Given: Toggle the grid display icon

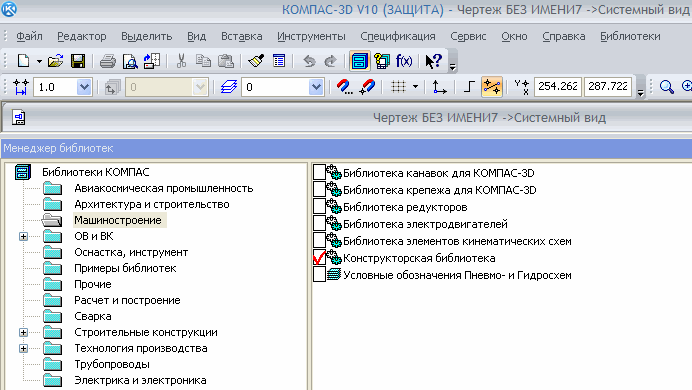Looking at the screenshot, I should click(398, 87).
